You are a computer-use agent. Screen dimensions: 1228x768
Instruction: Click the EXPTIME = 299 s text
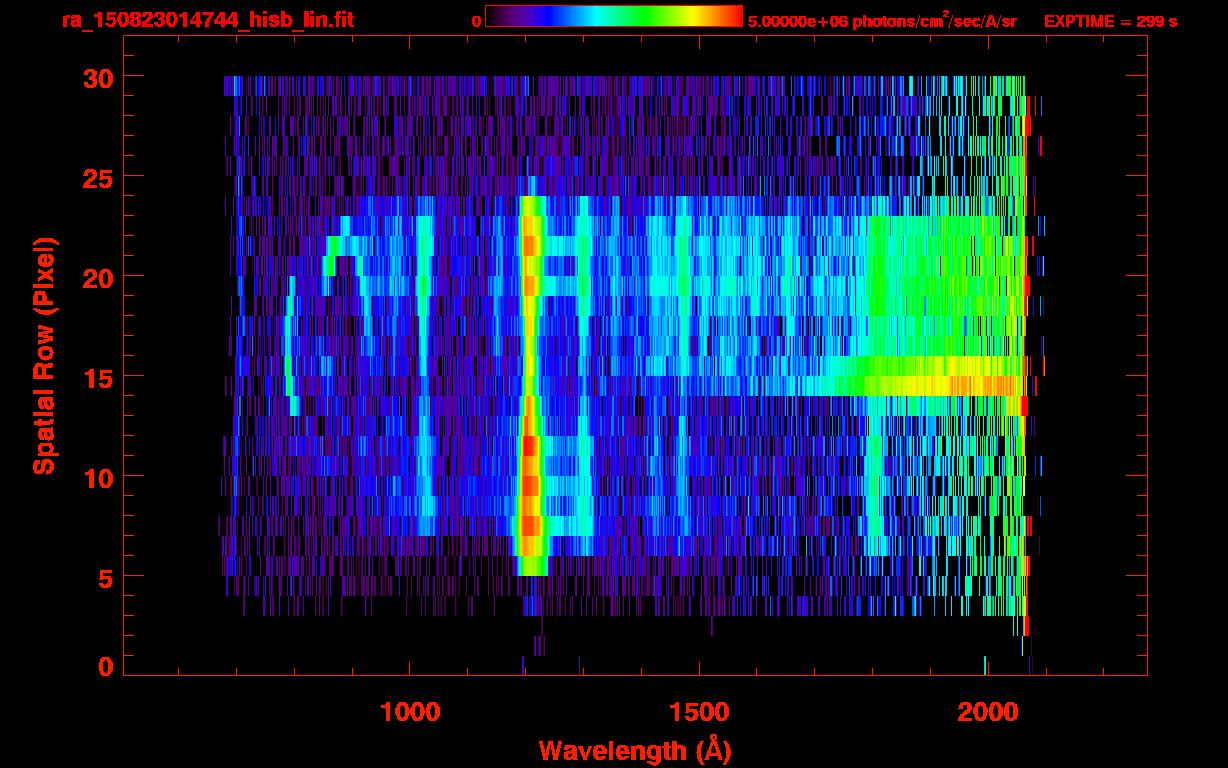tap(1110, 21)
